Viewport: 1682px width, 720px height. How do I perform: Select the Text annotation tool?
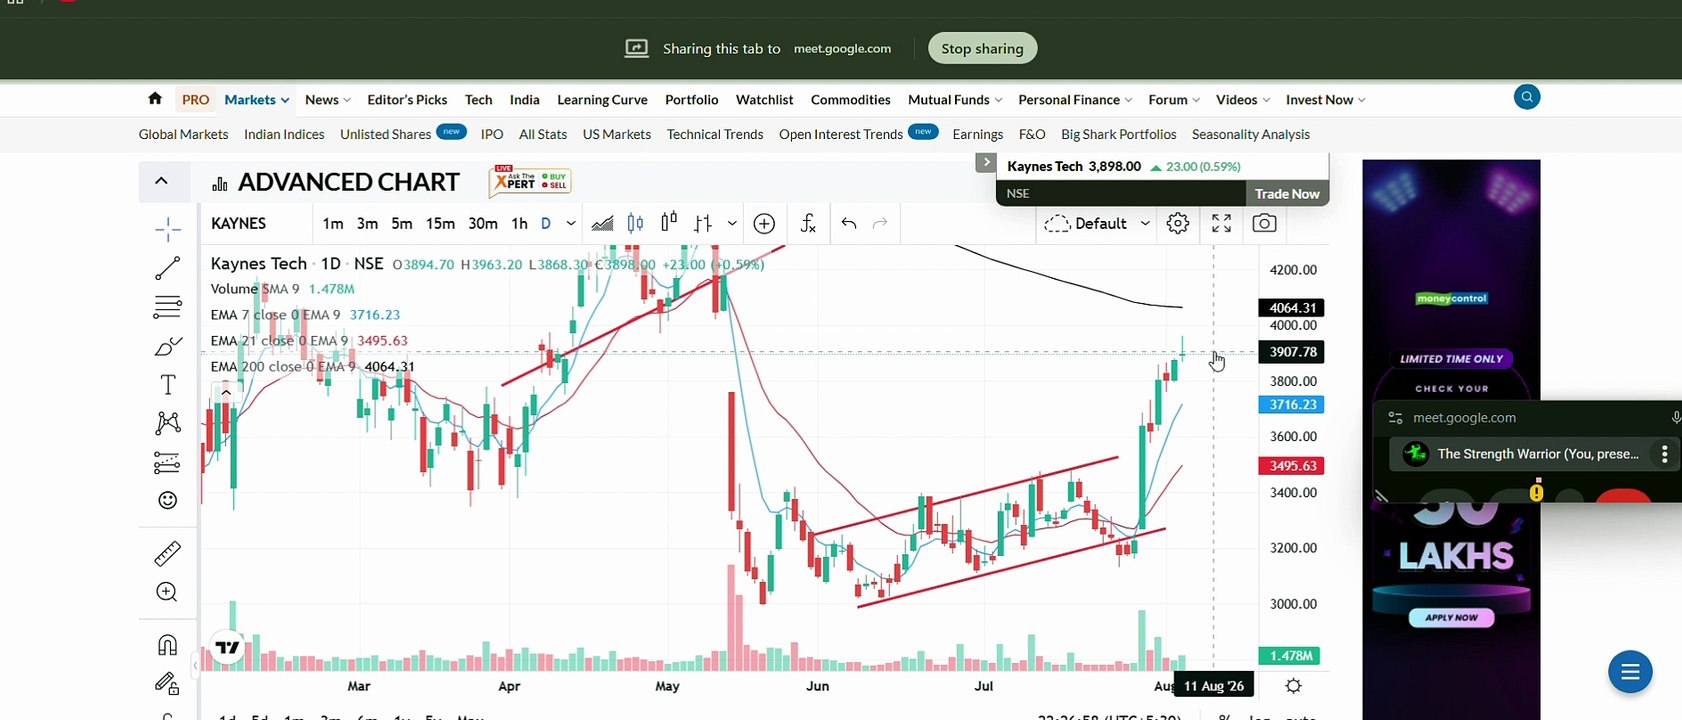pos(168,385)
